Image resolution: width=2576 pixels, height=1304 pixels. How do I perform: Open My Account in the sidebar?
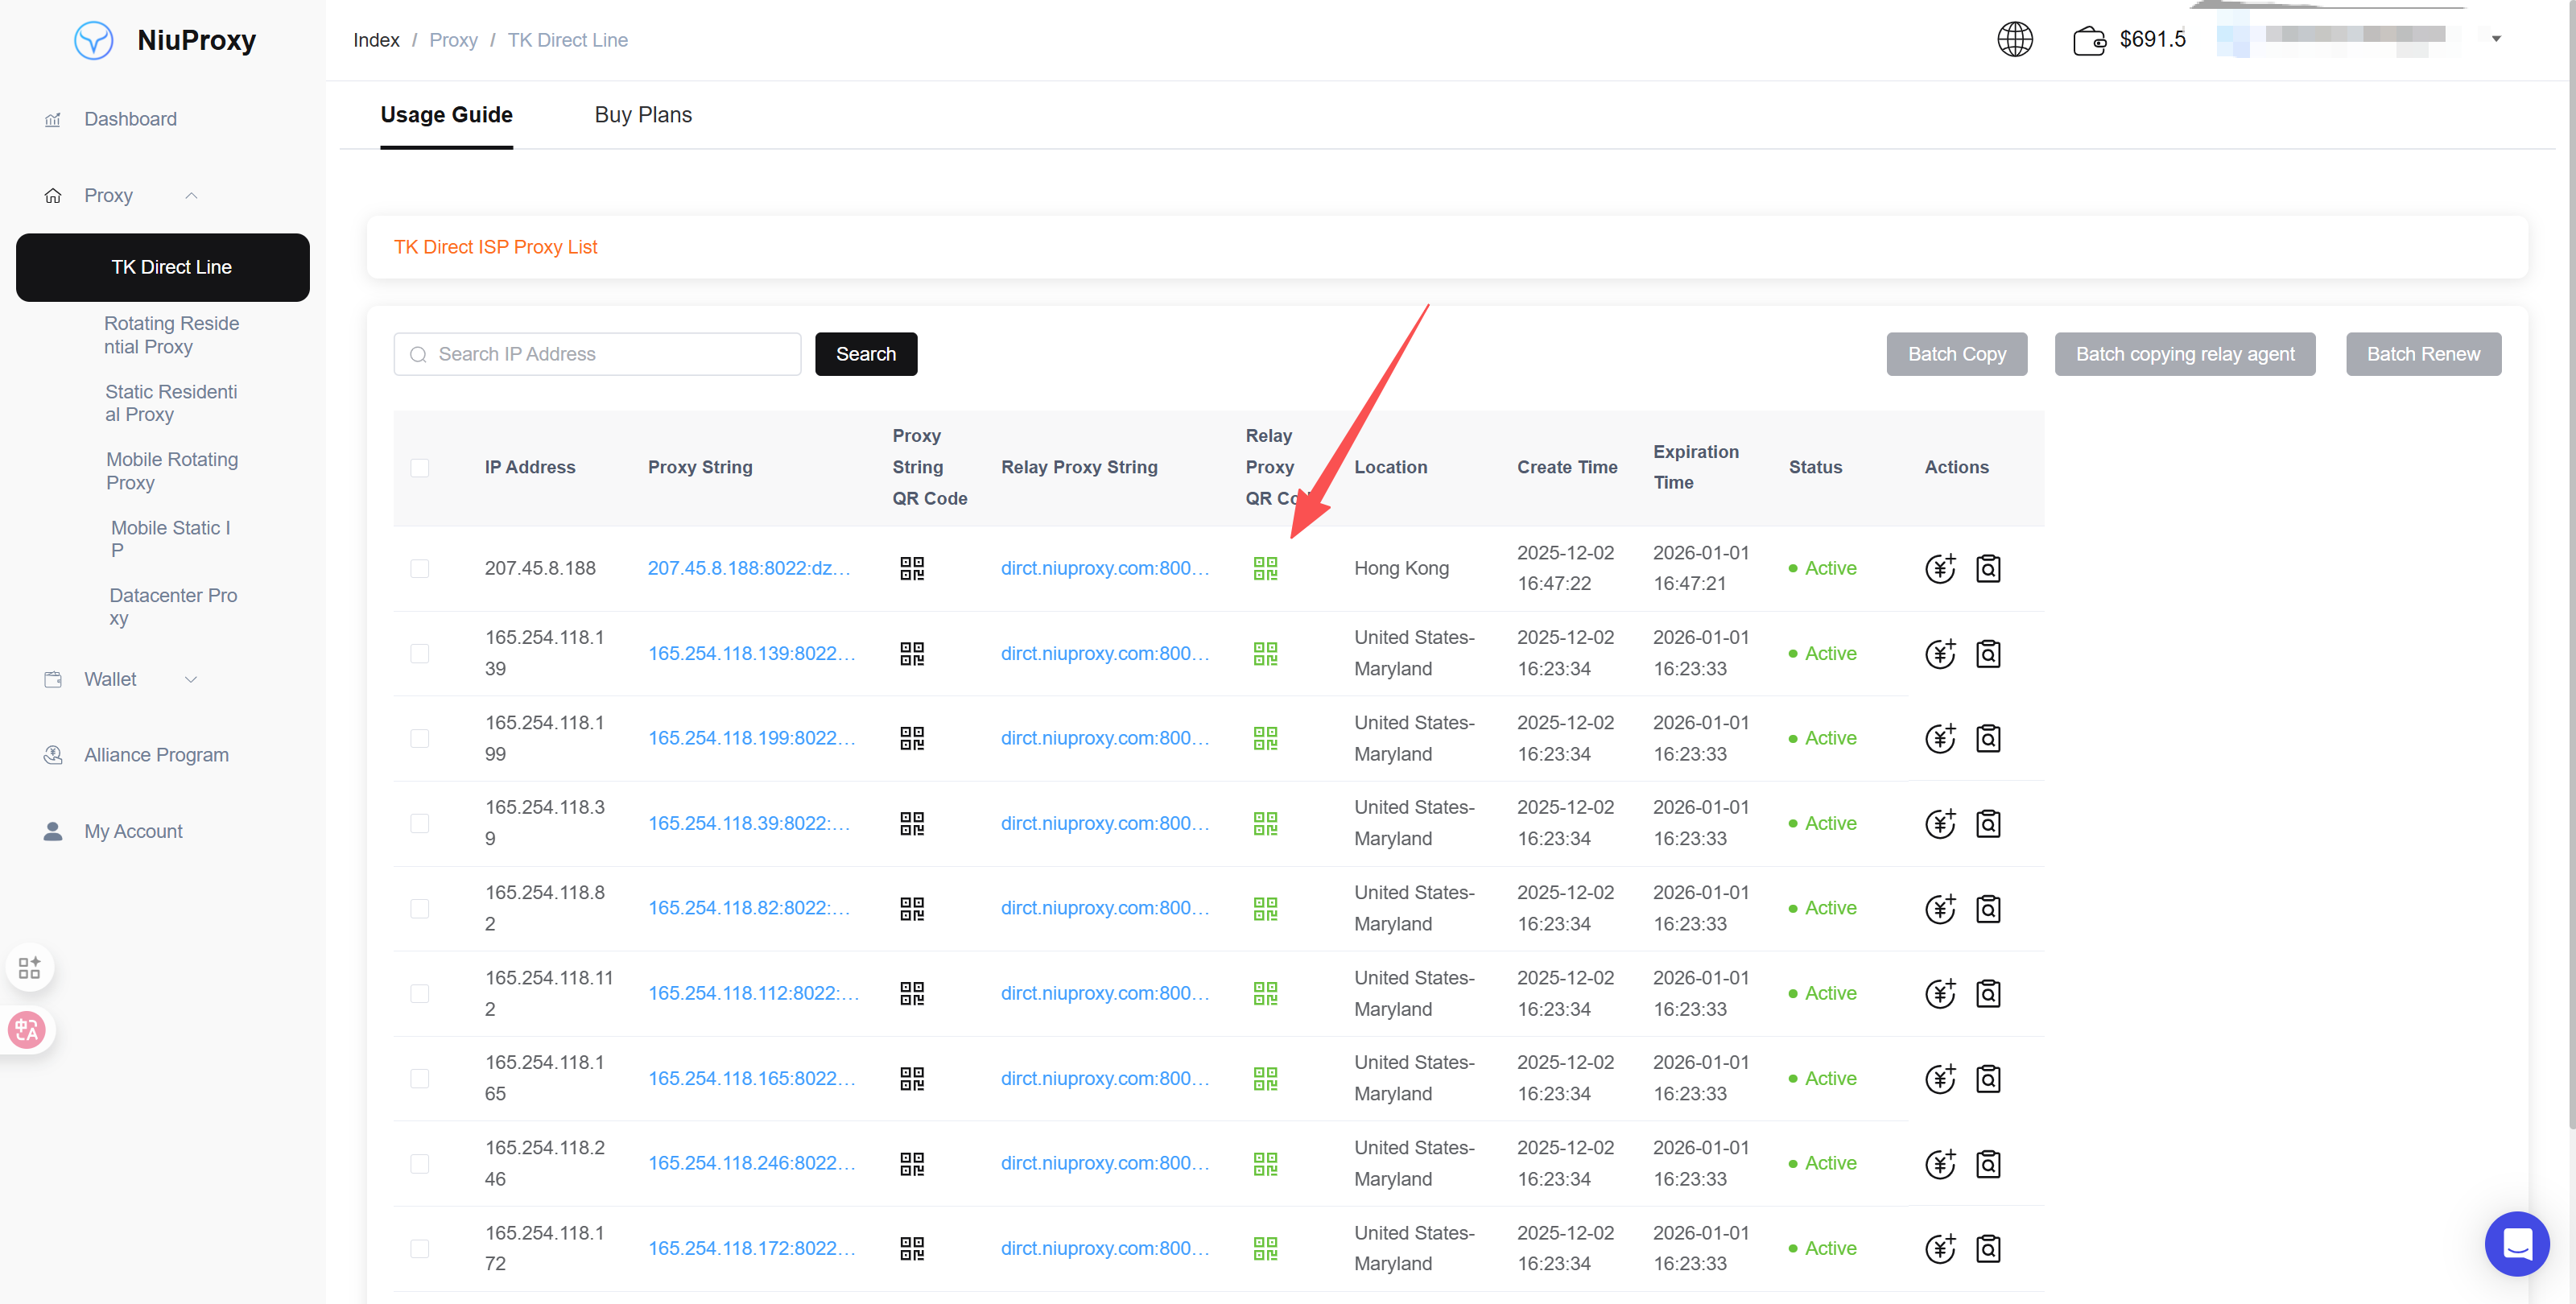click(133, 831)
